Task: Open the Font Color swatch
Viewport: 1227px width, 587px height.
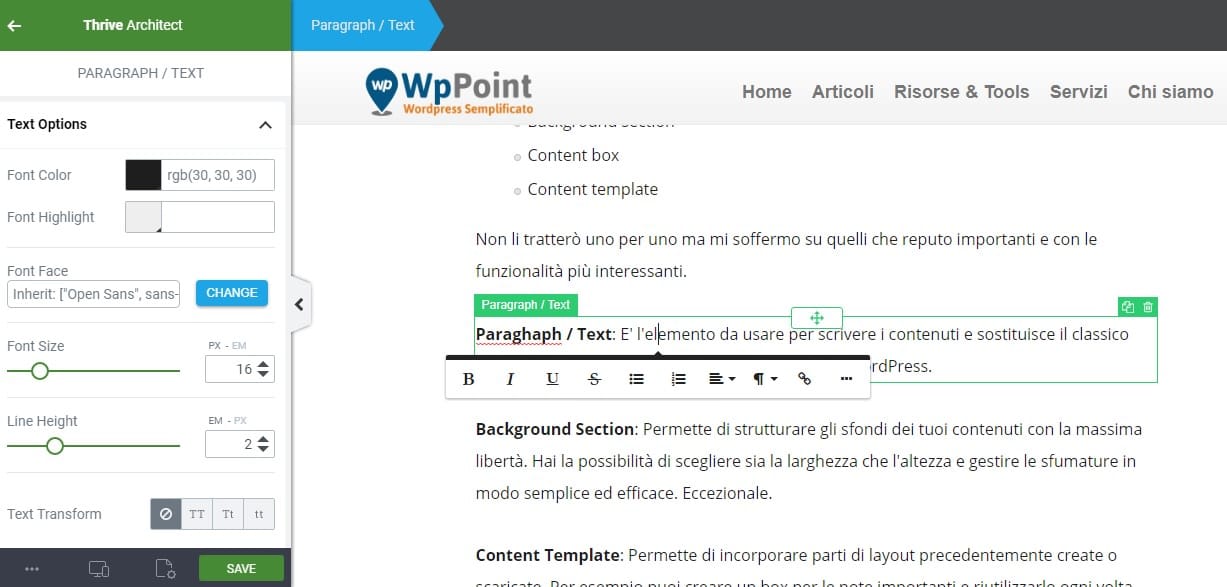Action: [143, 175]
